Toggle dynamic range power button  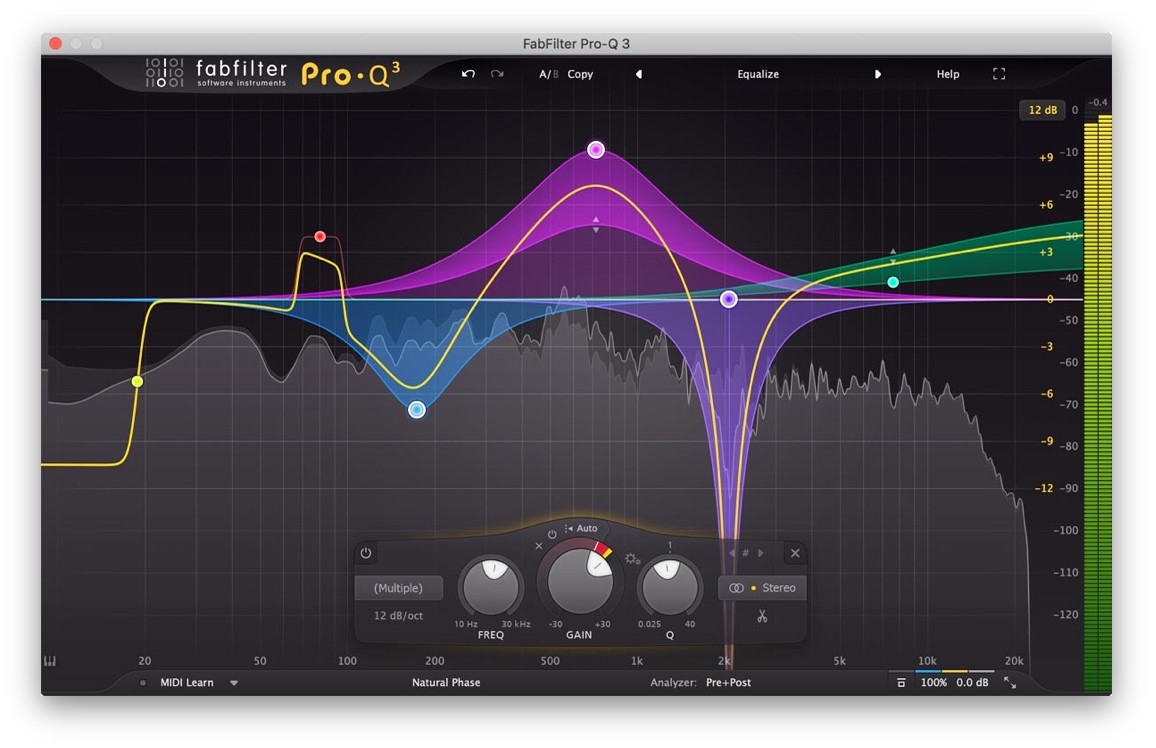552,534
